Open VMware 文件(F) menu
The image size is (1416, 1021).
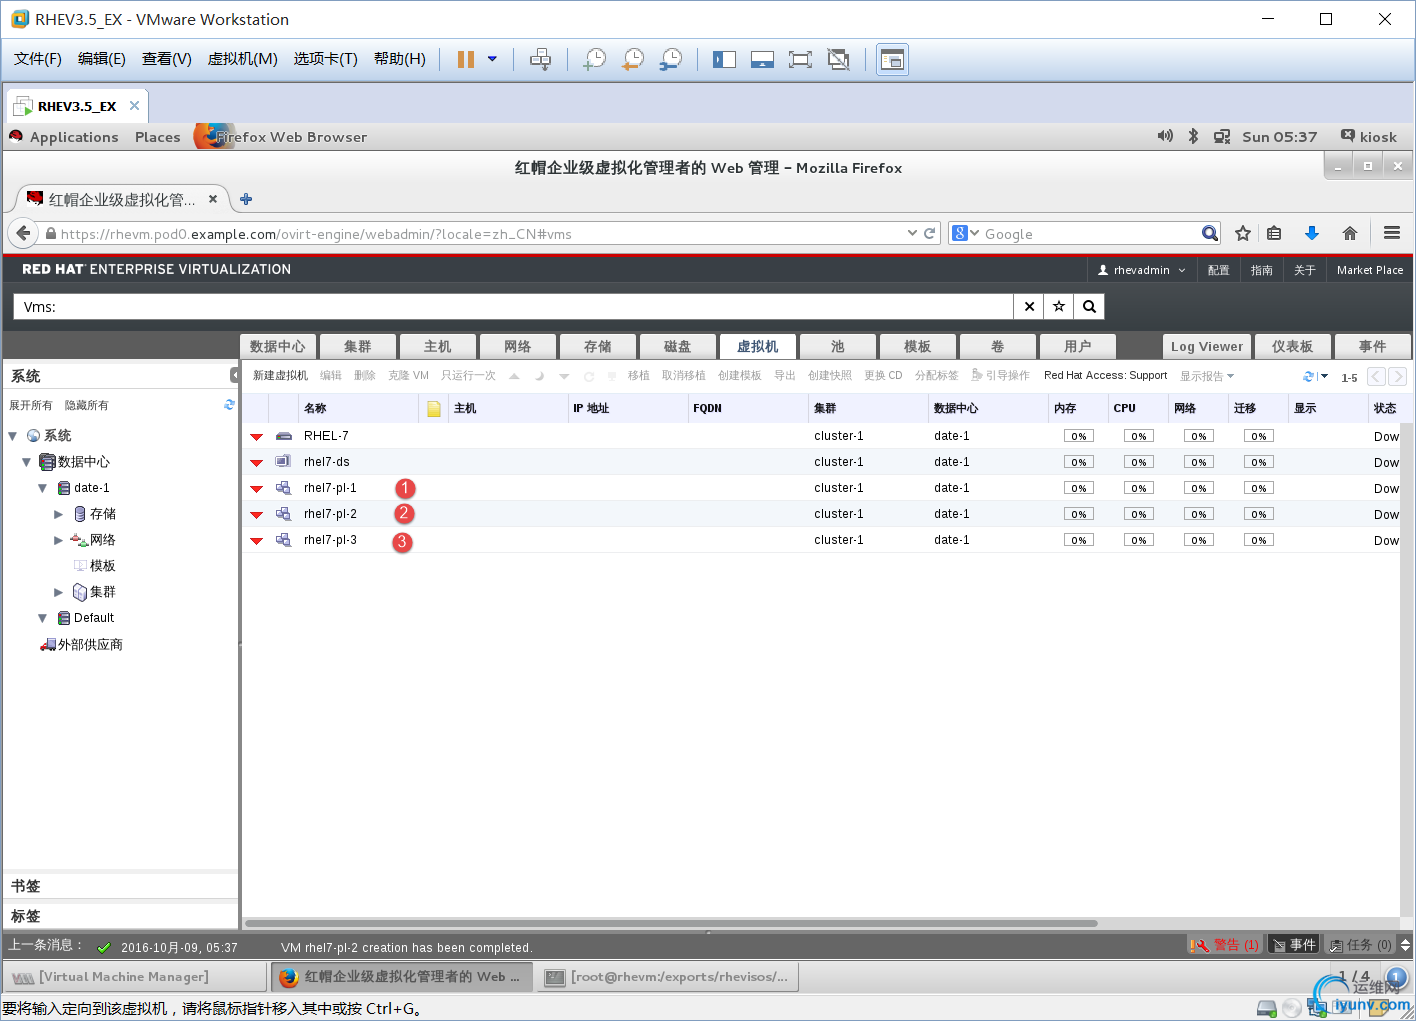[38, 59]
